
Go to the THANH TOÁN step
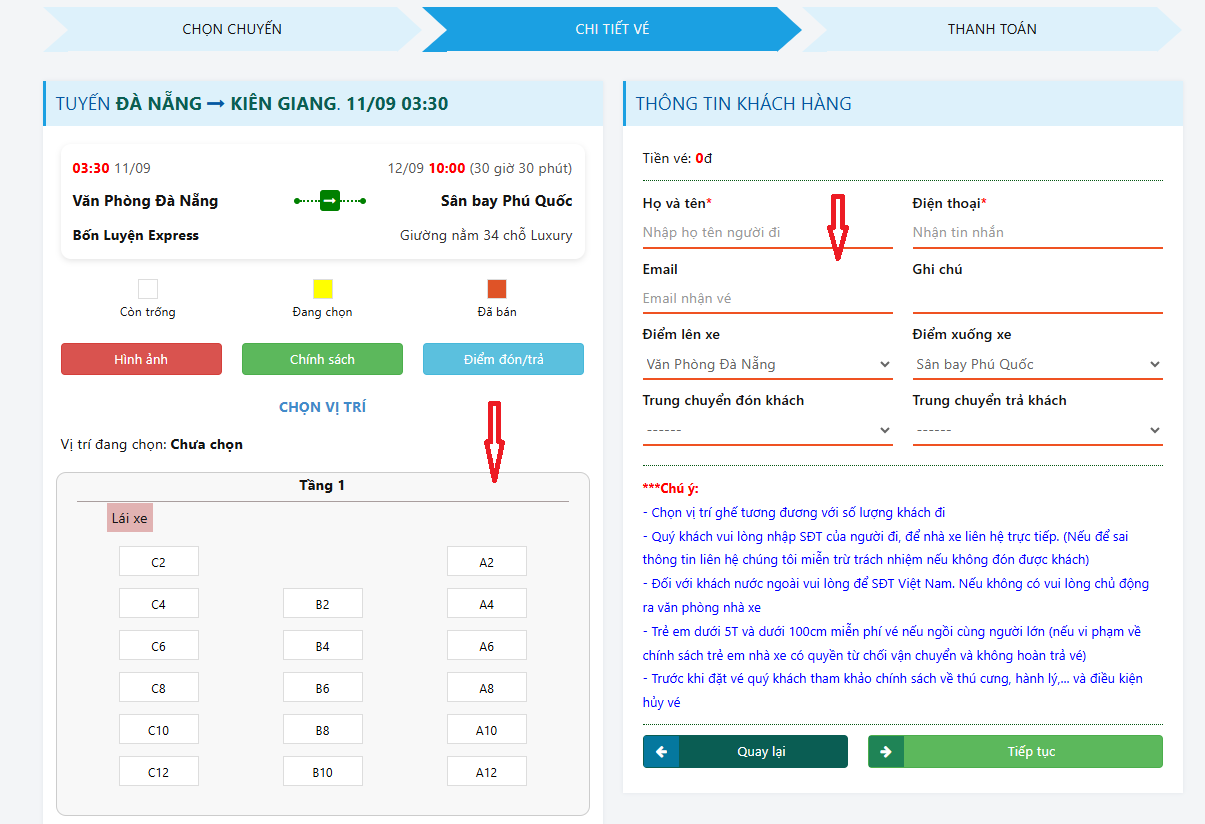992,29
